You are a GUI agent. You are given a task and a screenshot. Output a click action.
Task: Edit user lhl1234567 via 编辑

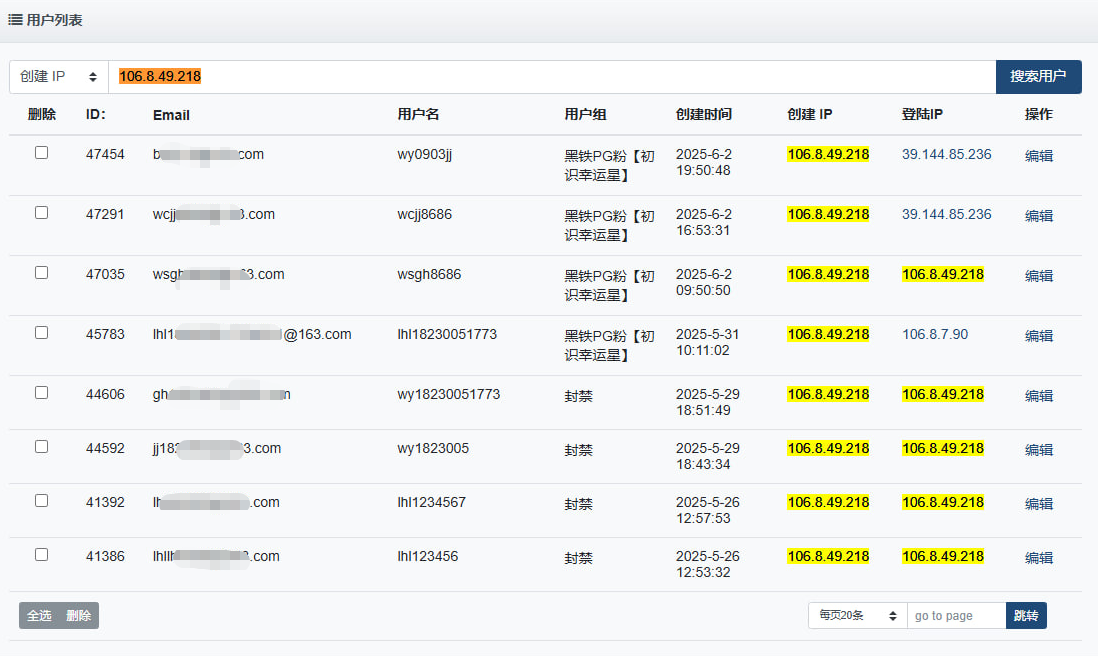coord(1038,503)
